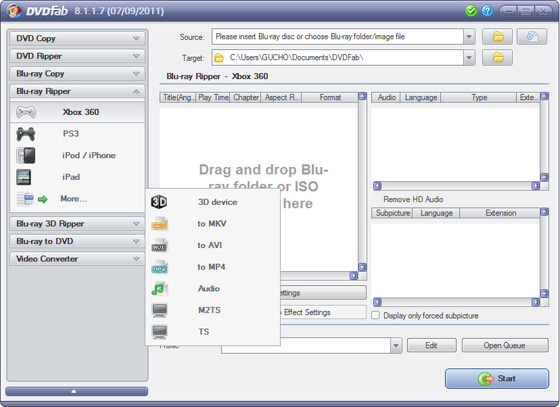This screenshot has width=560, height=407.
Task: Click the More profiles list icon
Action: [x=25, y=199]
